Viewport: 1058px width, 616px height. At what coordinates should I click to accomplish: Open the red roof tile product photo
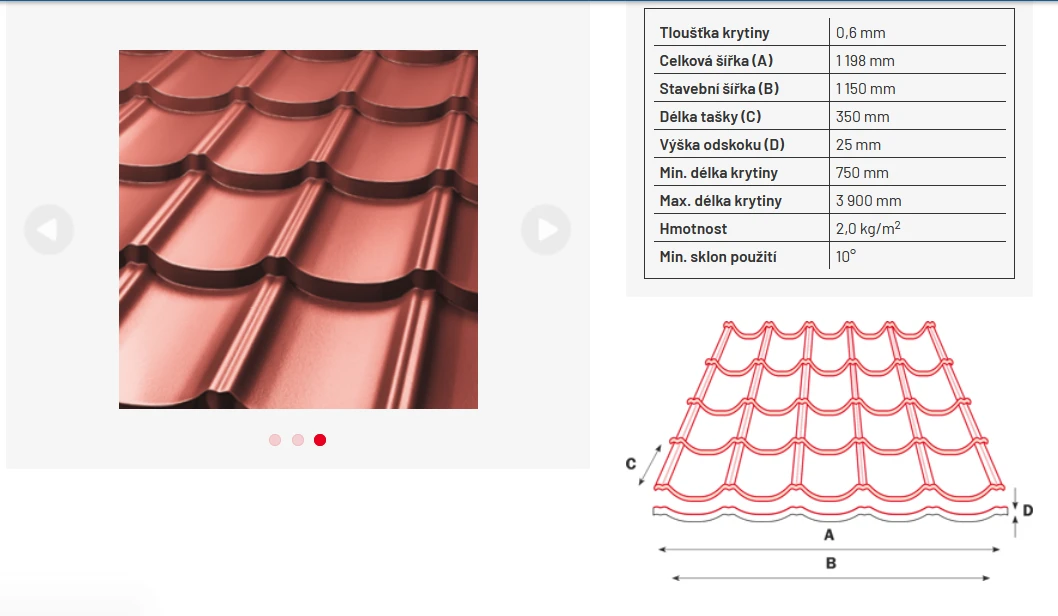pyautogui.click(x=298, y=229)
